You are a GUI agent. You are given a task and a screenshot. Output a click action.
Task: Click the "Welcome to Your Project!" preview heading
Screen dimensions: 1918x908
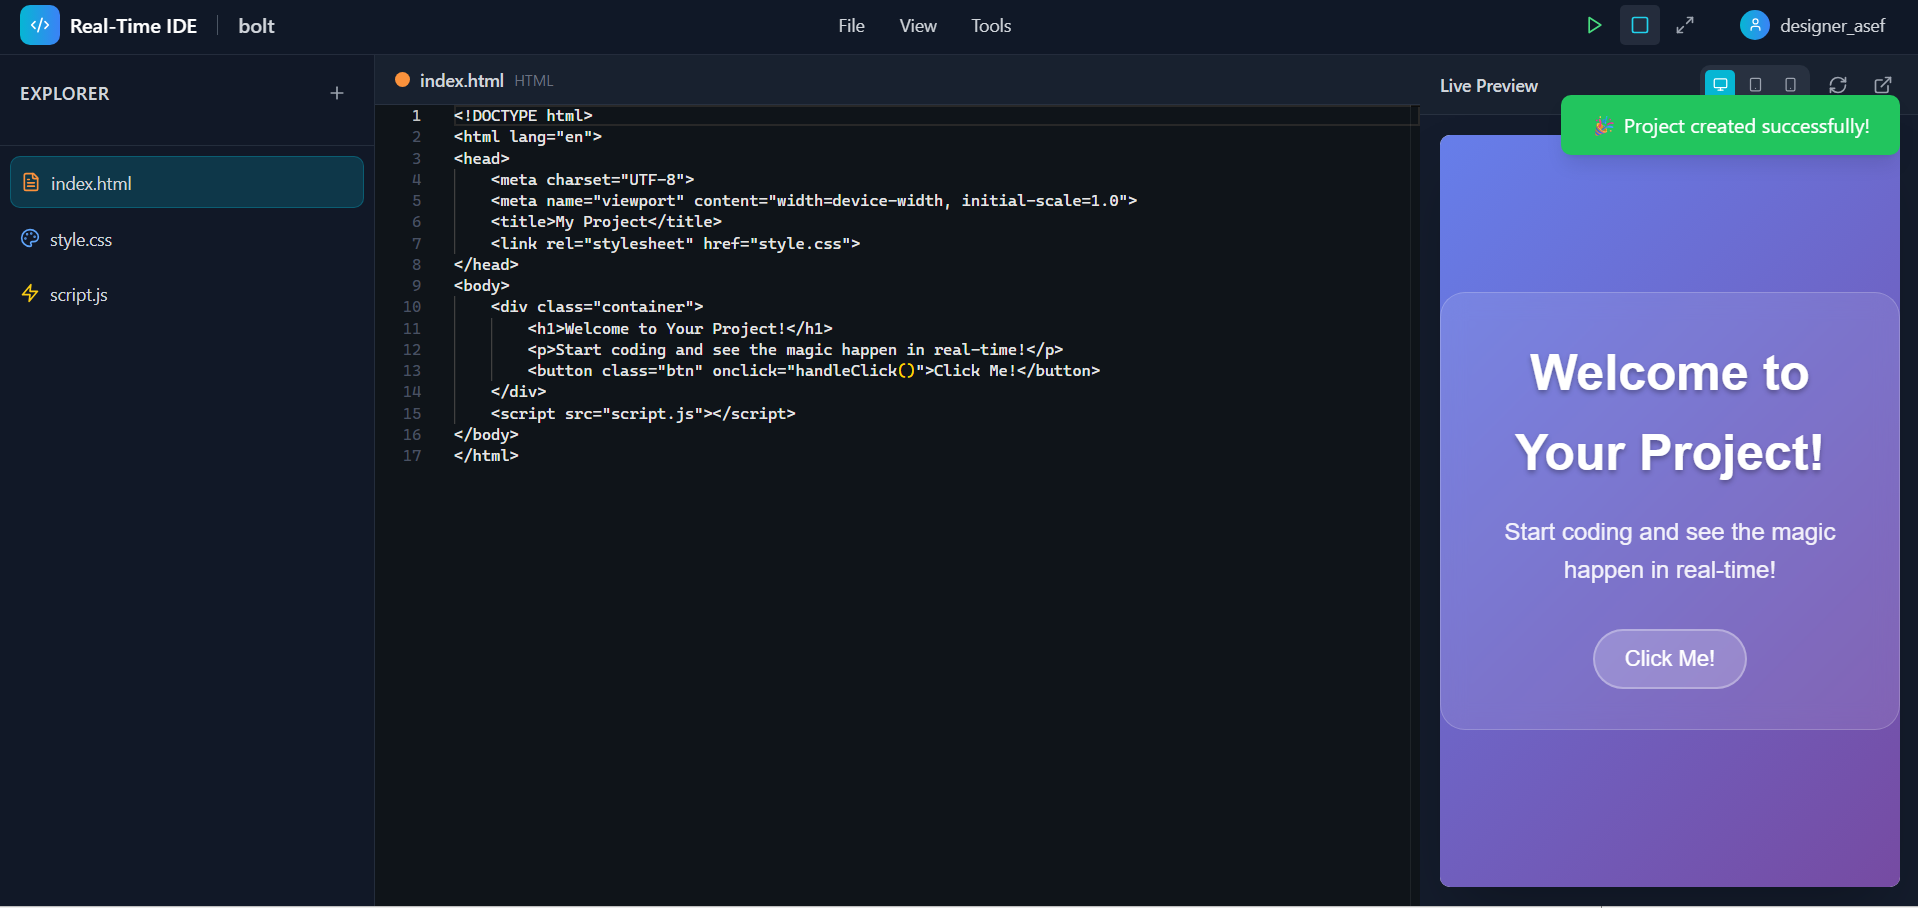[1669, 412]
